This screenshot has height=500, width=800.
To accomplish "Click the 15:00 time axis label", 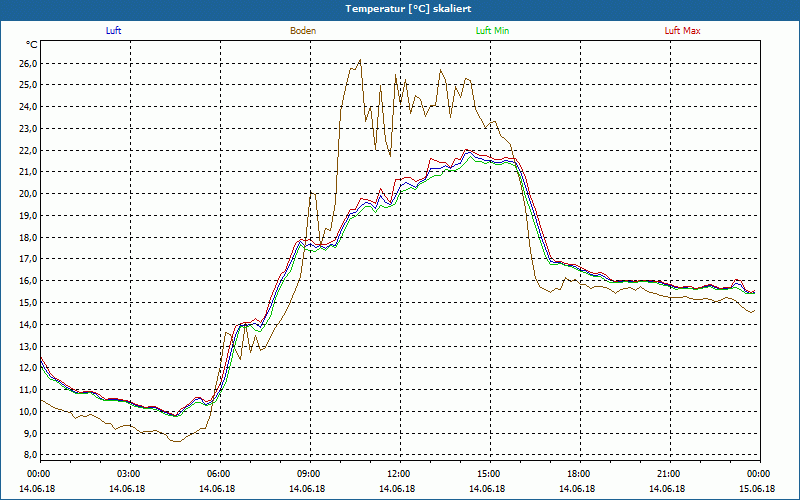I will [x=490, y=474].
